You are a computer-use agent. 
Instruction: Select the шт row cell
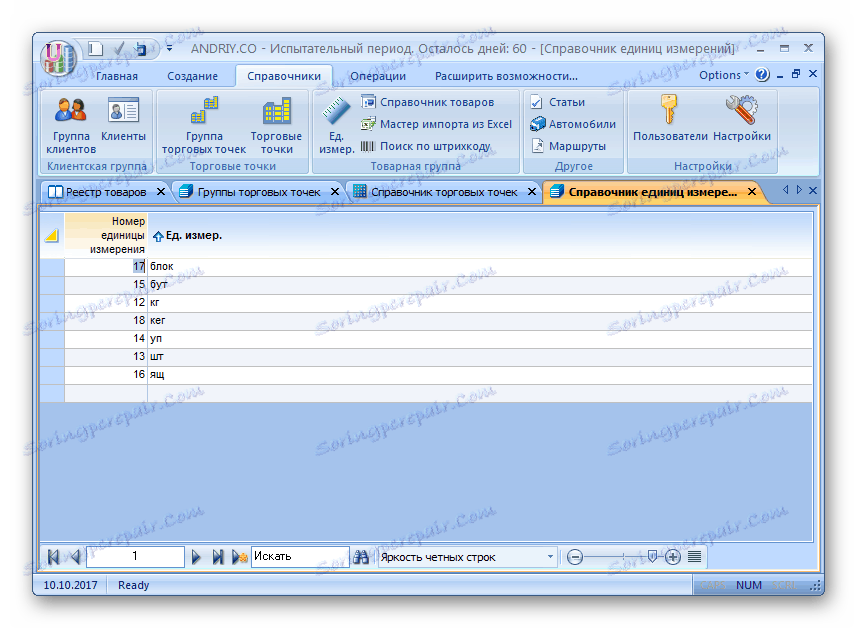[479, 357]
